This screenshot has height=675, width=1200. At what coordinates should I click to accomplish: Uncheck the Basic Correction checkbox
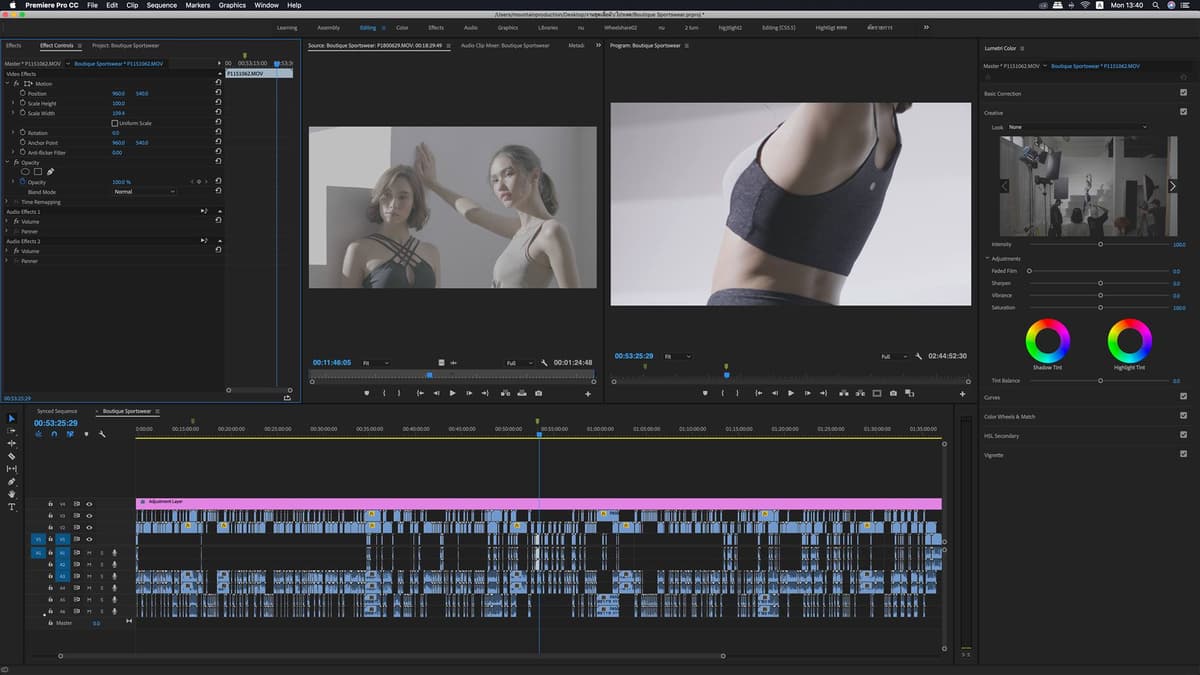click(x=1183, y=93)
